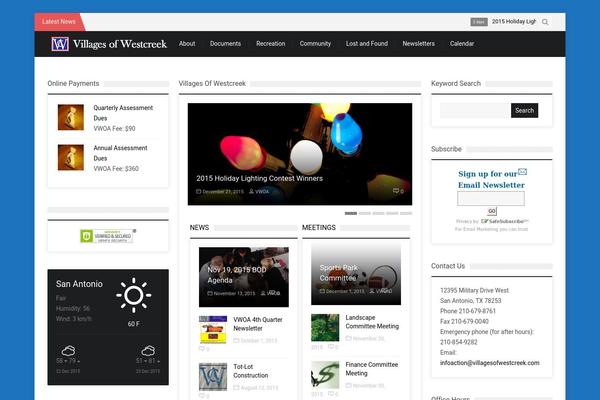The image size is (600, 400).
Task: Click the keyword search input field
Action: 475,111
